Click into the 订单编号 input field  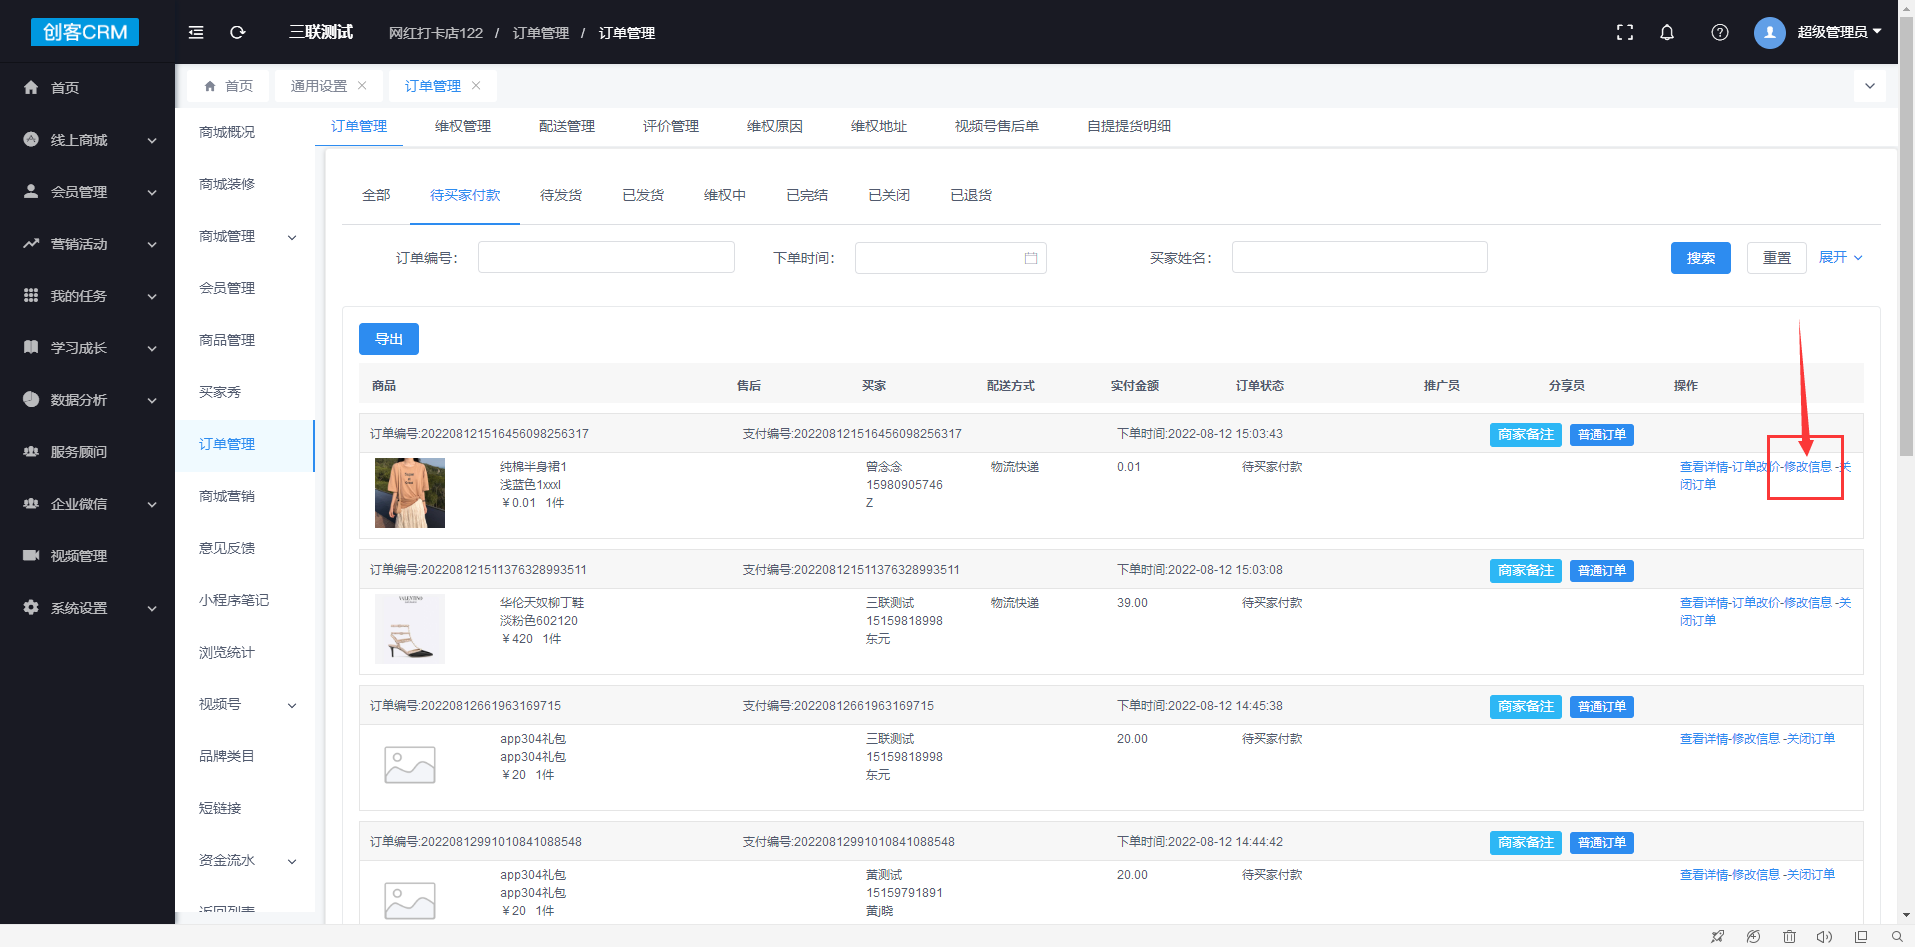pos(606,258)
